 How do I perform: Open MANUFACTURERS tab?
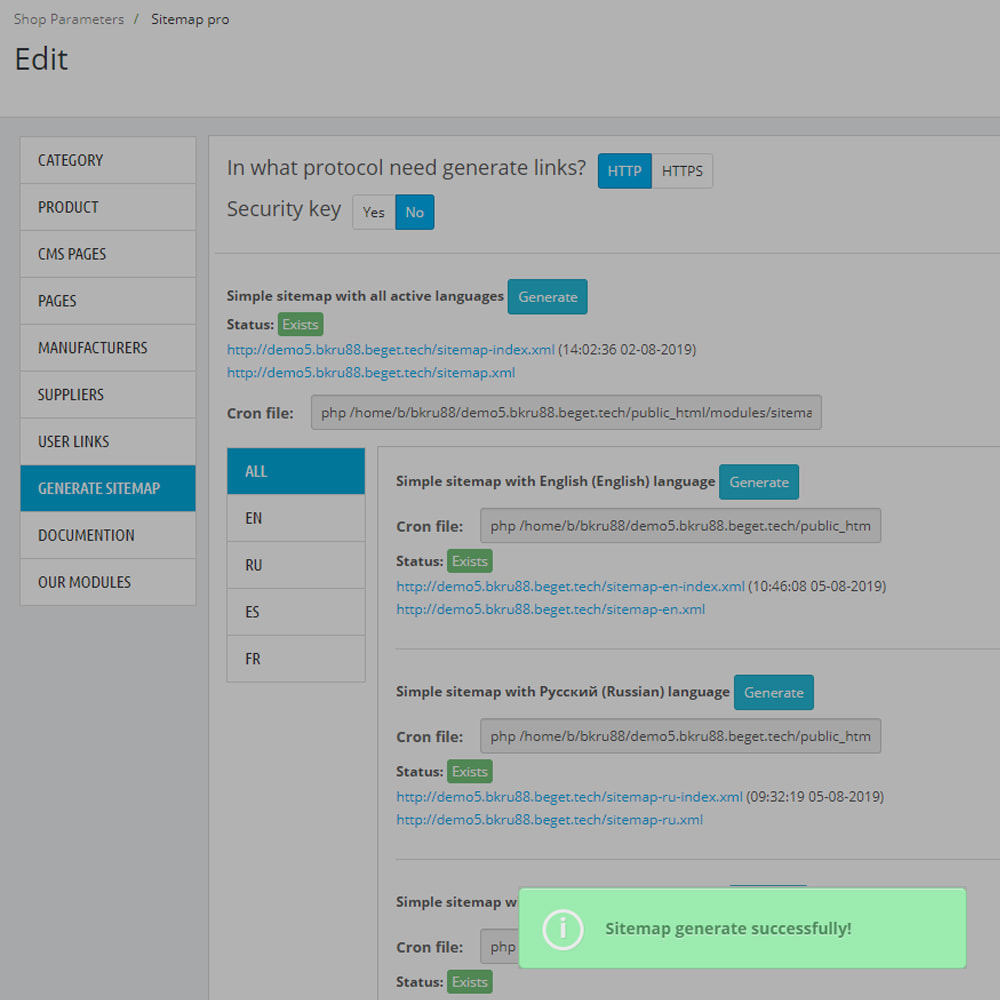(x=108, y=348)
